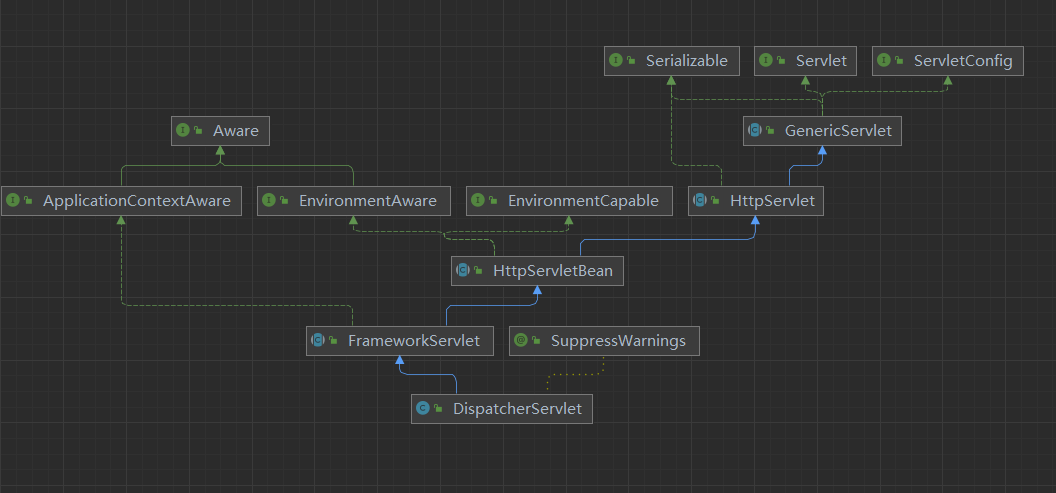Click the interface icon beside Aware
This screenshot has height=493, width=1056.
click(x=183, y=131)
